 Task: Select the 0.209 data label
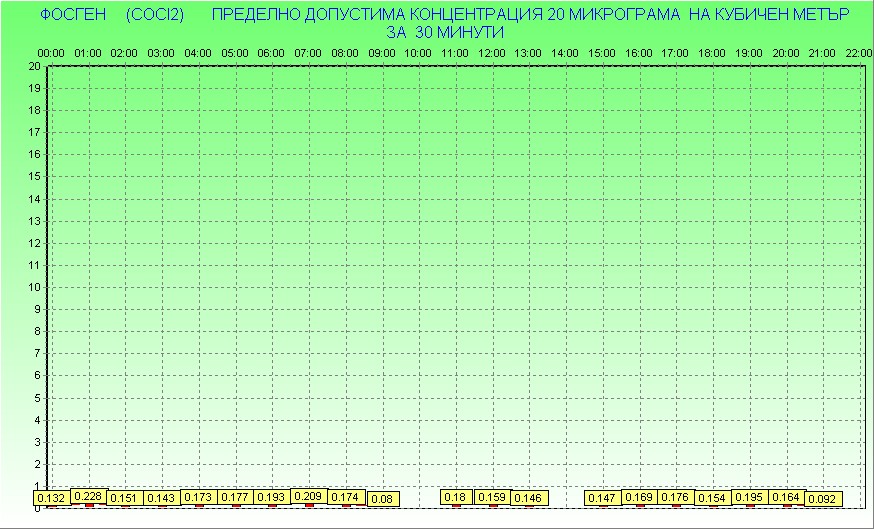click(x=309, y=496)
